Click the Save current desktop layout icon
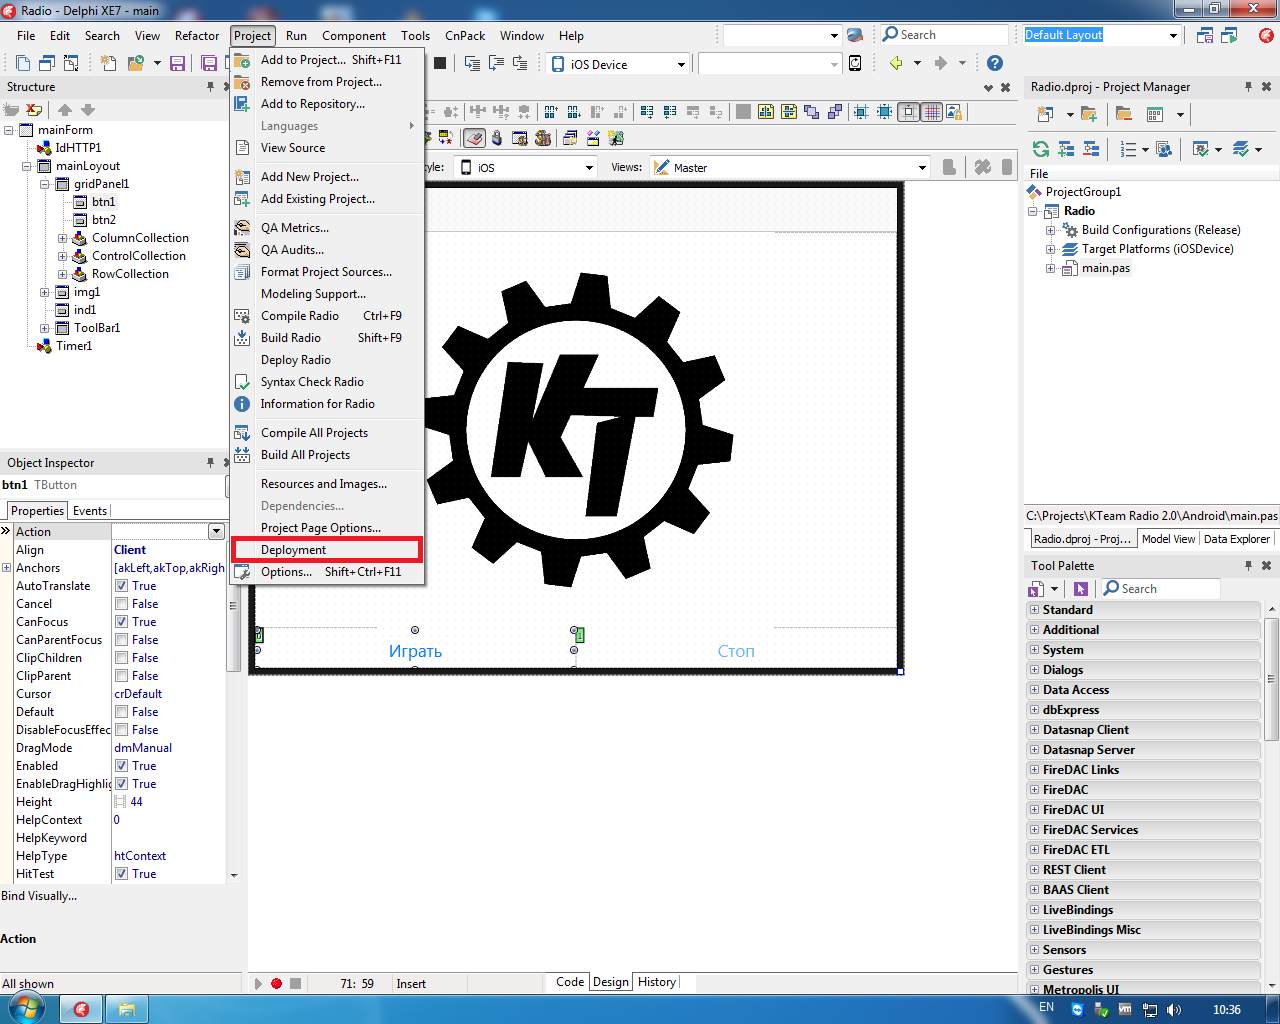This screenshot has height=1024, width=1280. 1205,35
